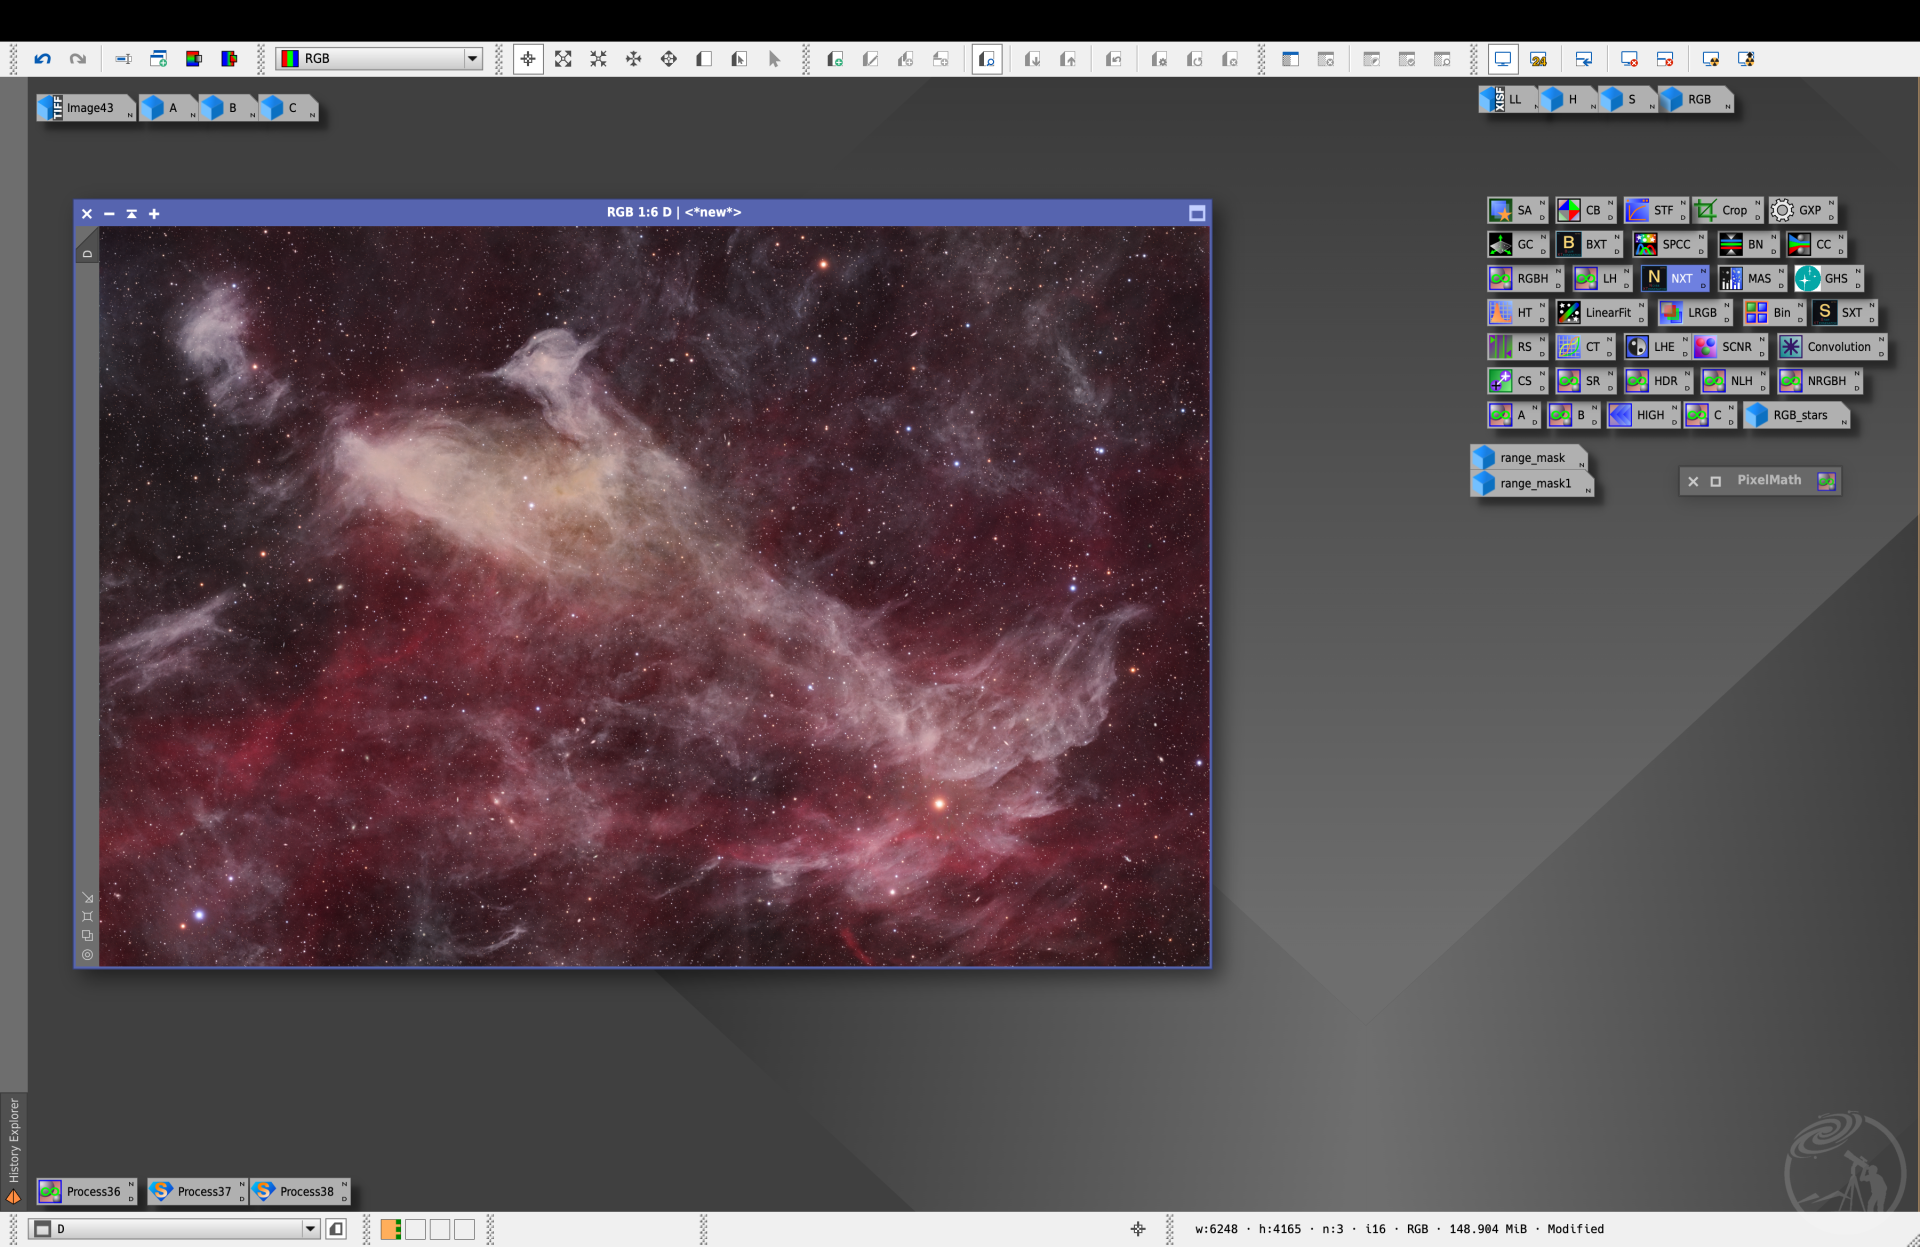Image resolution: width=1920 pixels, height=1247 pixels.
Task: Select the RS process icon
Action: click(x=1516, y=346)
